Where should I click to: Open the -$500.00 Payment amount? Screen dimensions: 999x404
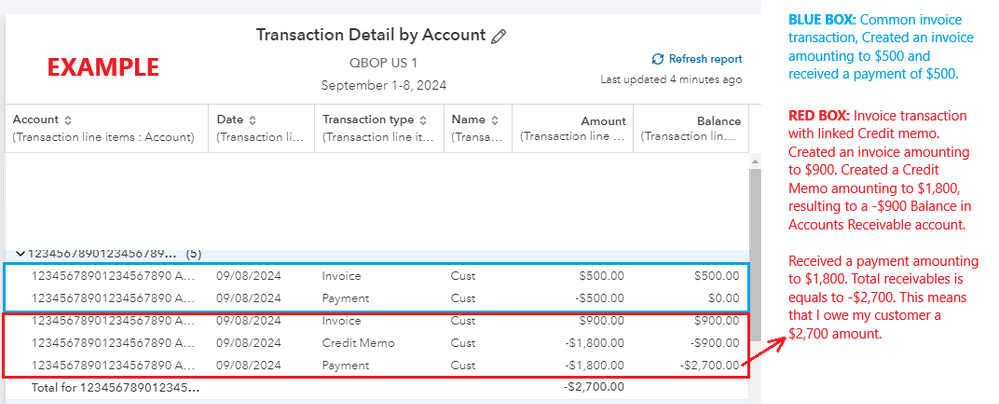pyautogui.click(x=596, y=298)
